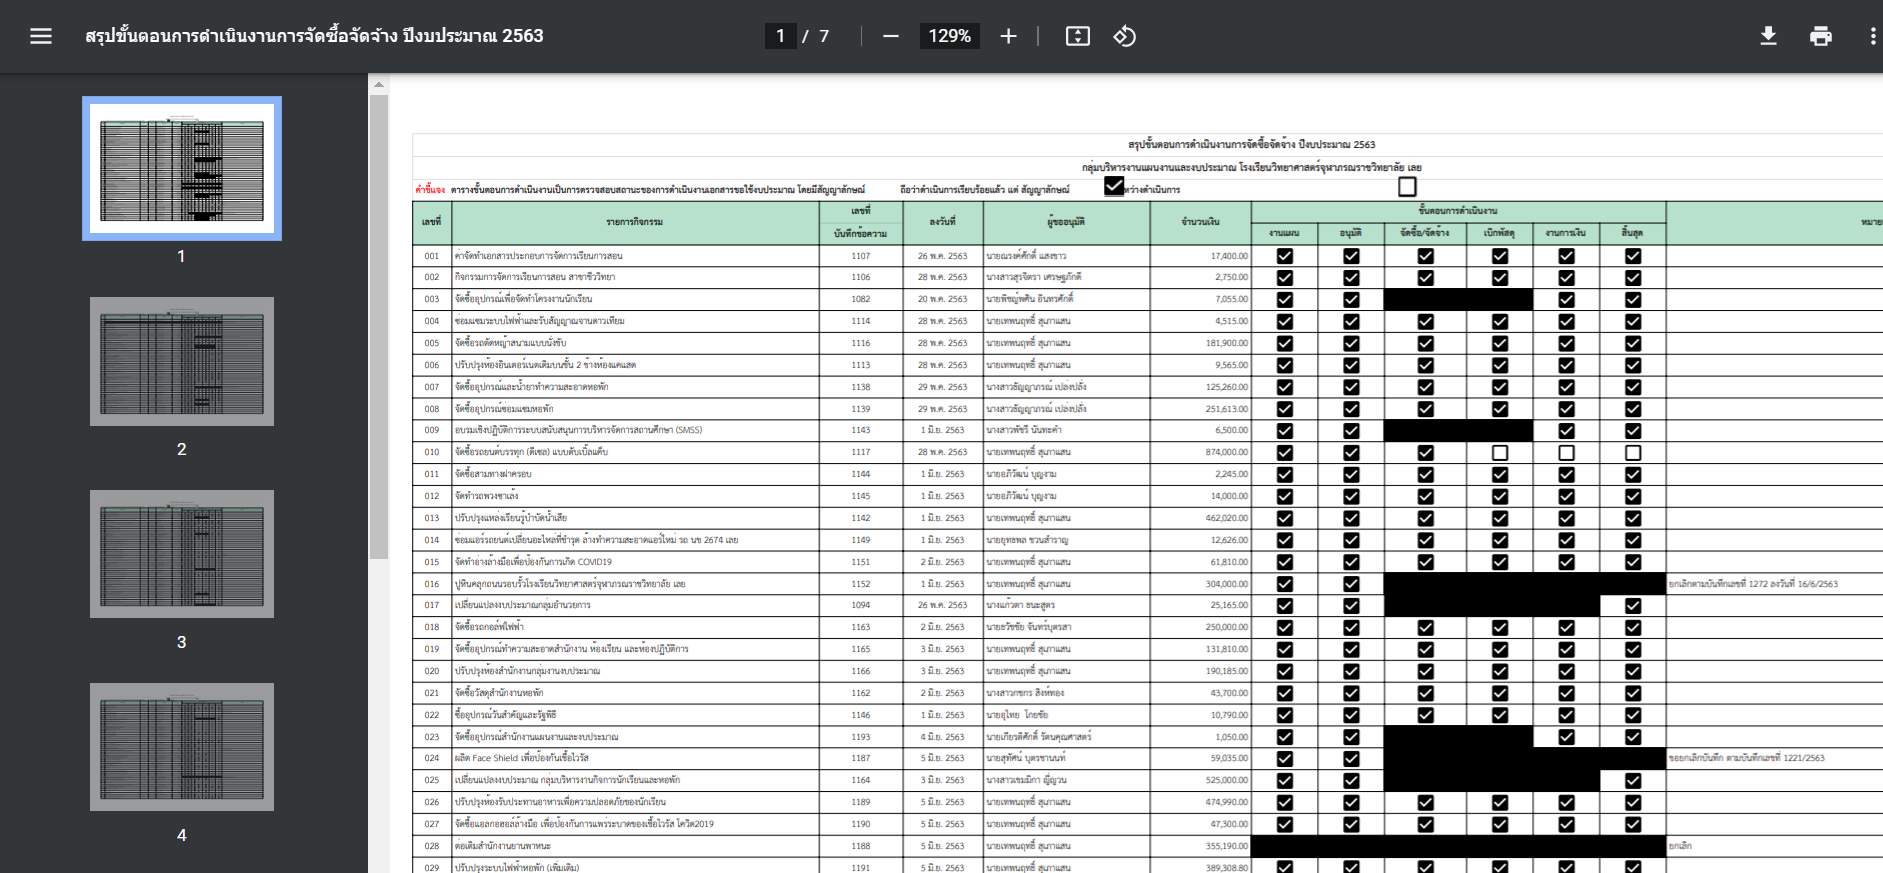This screenshot has height=873, width=1883.
Task: Open page 1 thumbnail
Action: point(182,168)
